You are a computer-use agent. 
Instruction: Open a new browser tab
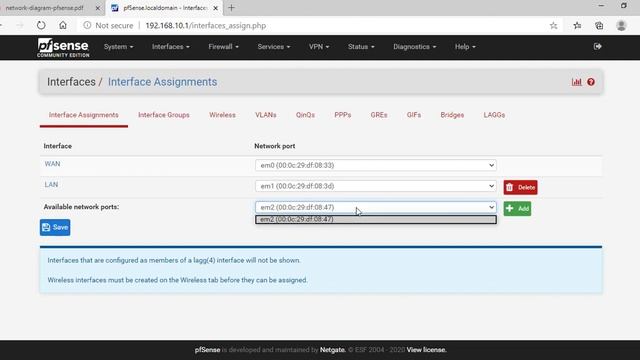[x=231, y=8]
